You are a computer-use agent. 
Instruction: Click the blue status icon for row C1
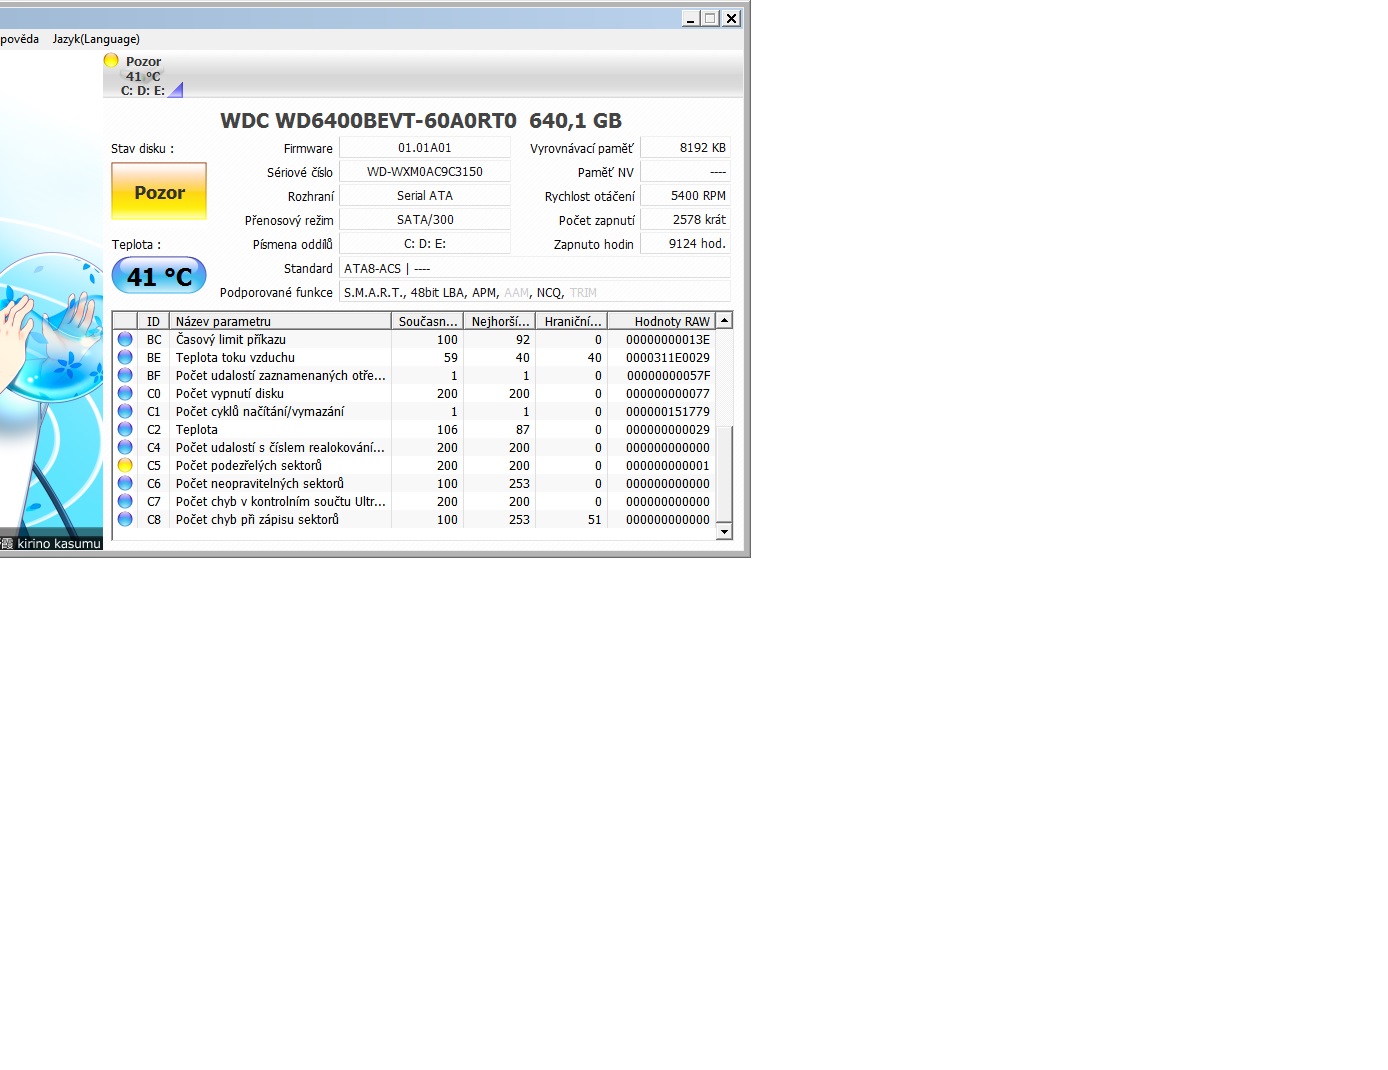pos(125,411)
